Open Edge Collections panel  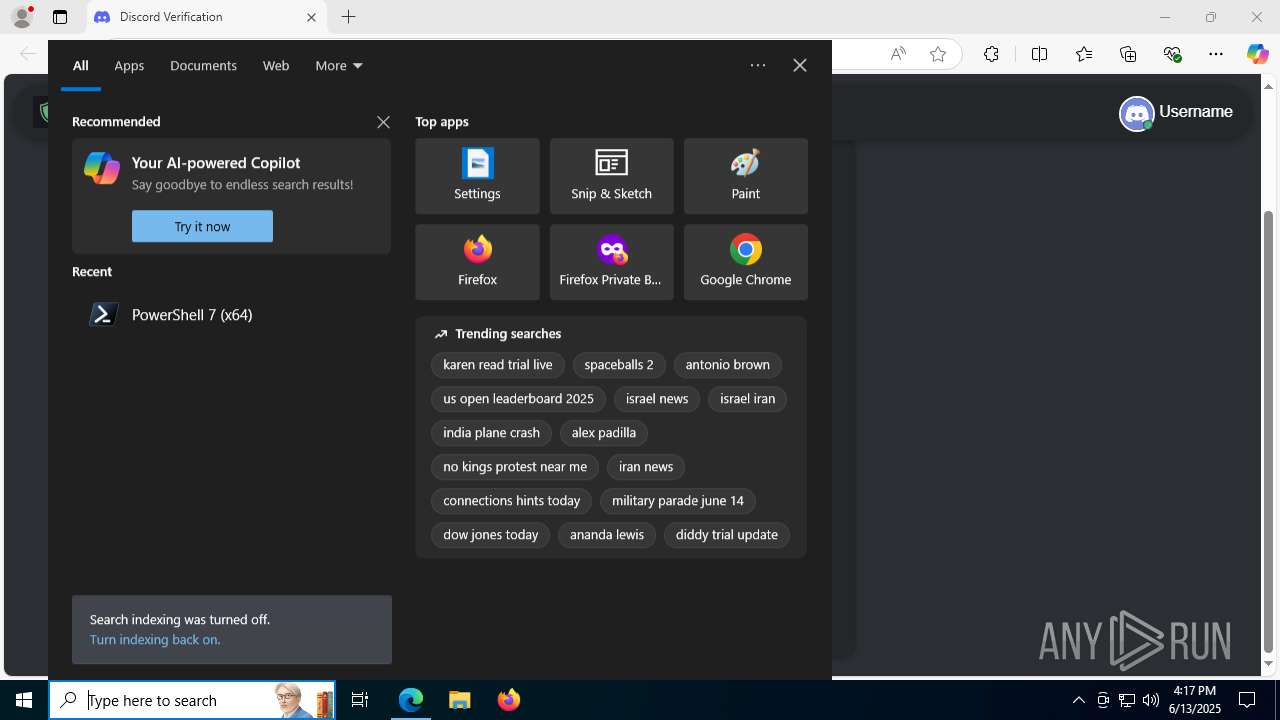[x=1128, y=54]
